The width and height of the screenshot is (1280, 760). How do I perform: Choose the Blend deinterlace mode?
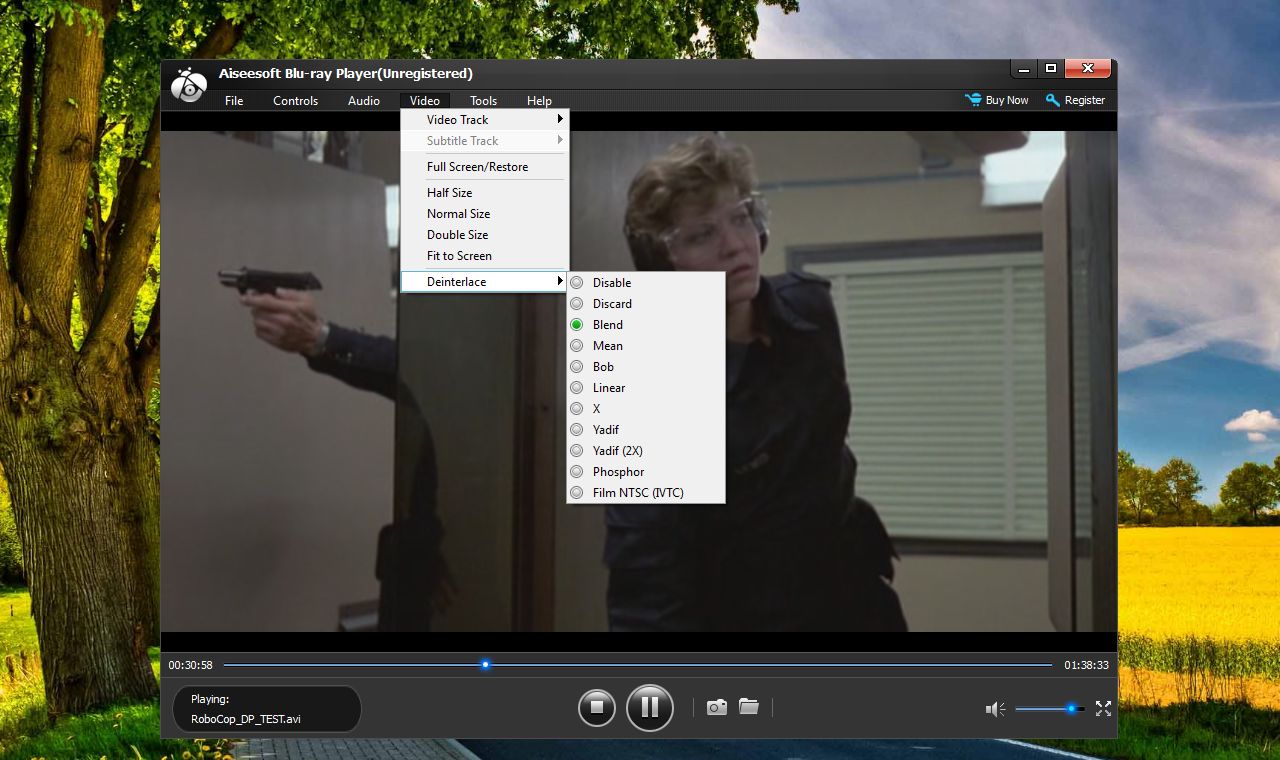pyautogui.click(x=646, y=325)
